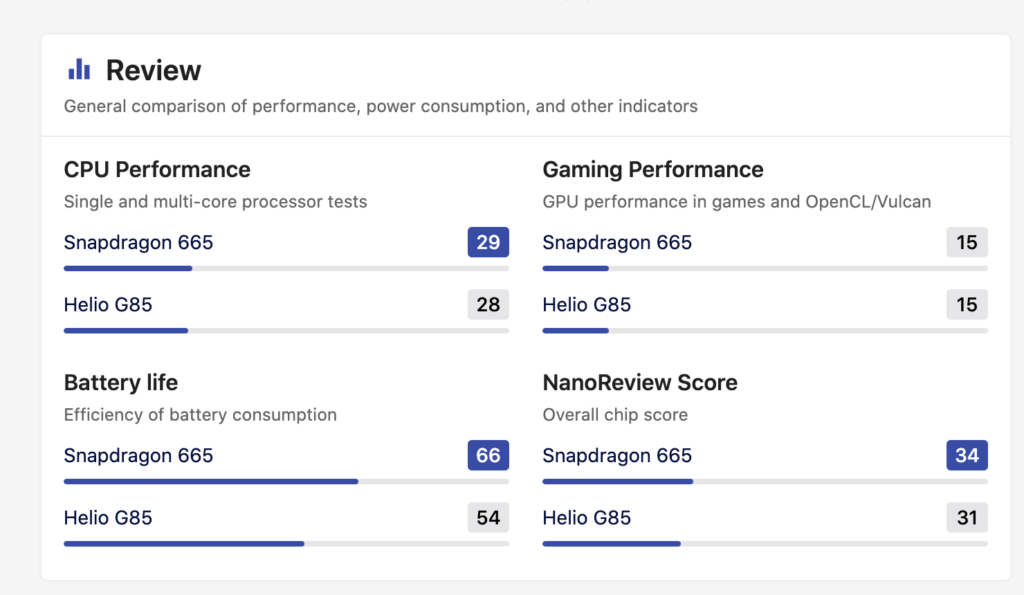
Task: Select the Gaming Performance section title
Action: pyautogui.click(x=652, y=169)
